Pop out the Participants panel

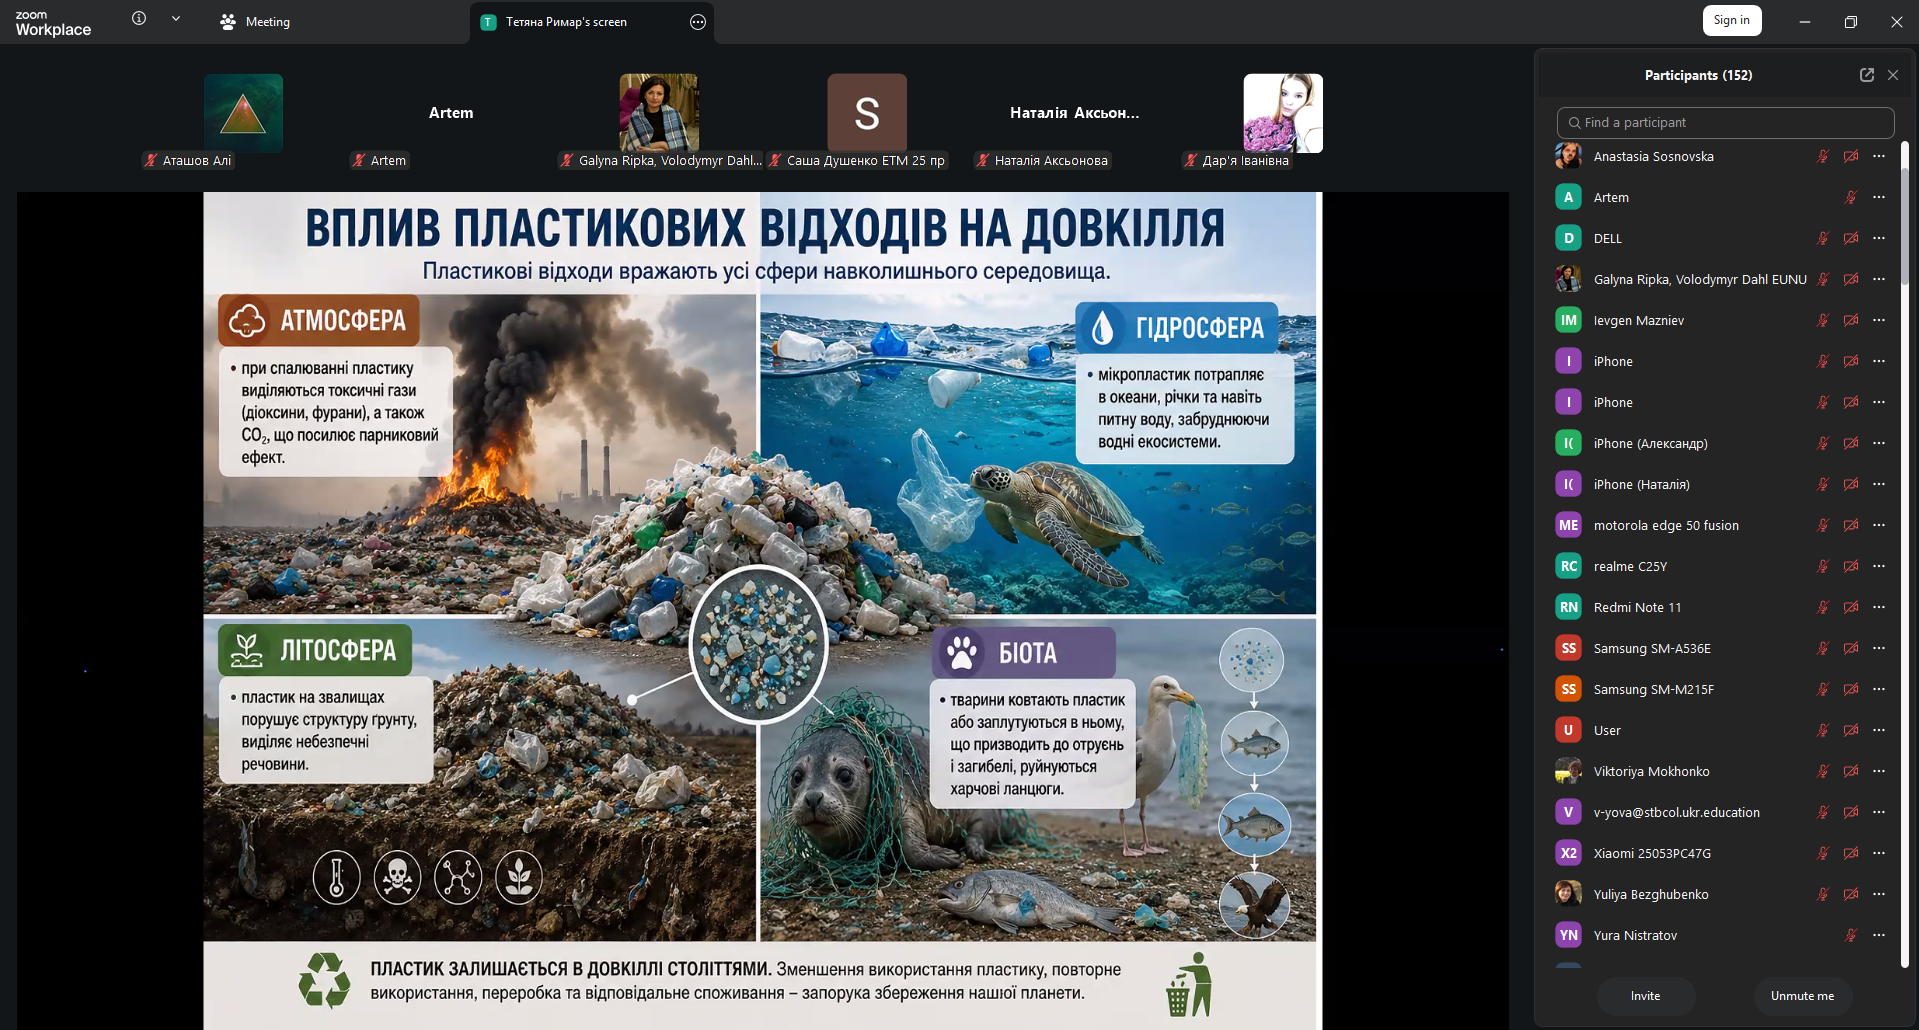[x=1866, y=75]
